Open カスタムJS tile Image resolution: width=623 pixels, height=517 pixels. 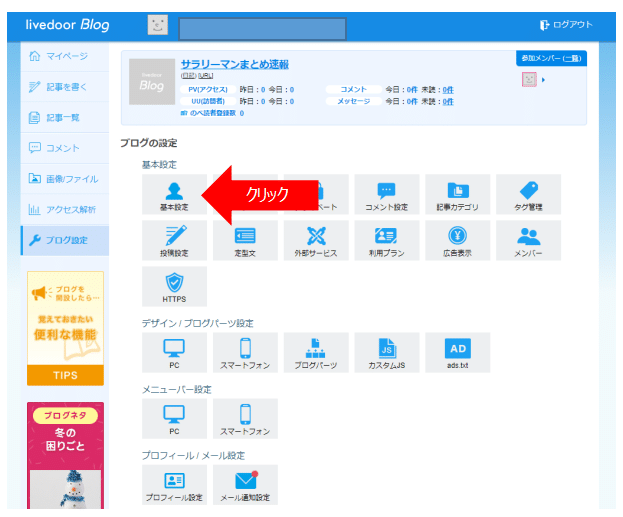coord(387,352)
